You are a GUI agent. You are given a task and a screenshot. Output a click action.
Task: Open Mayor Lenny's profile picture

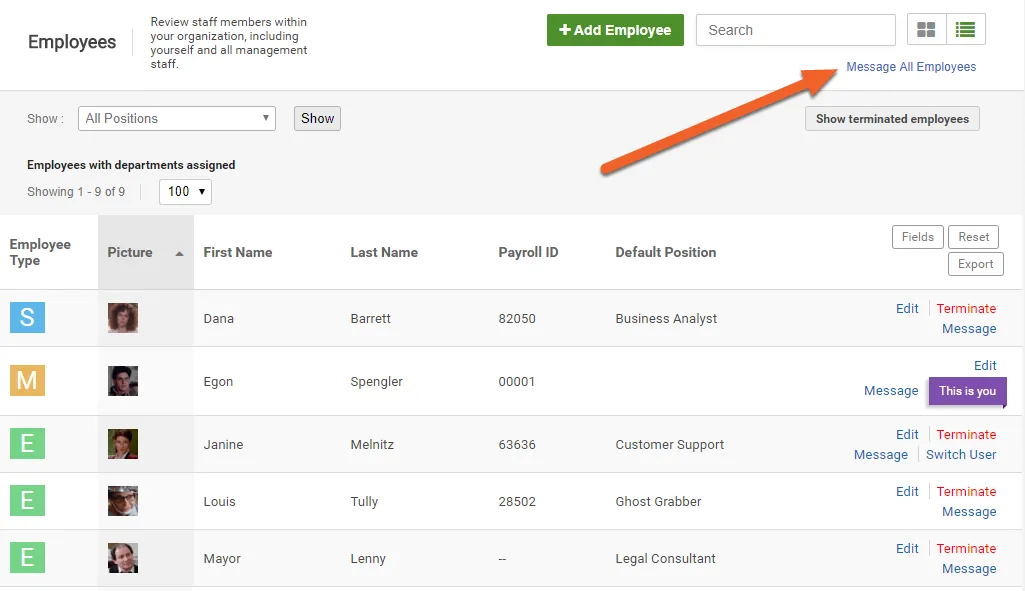pos(123,558)
